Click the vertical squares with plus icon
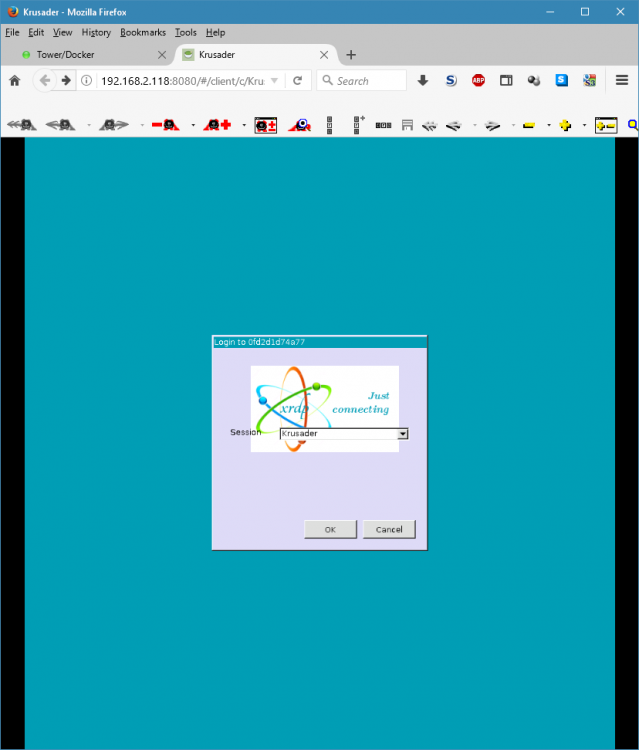This screenshot has height=750, width=639. click(358, 125)
